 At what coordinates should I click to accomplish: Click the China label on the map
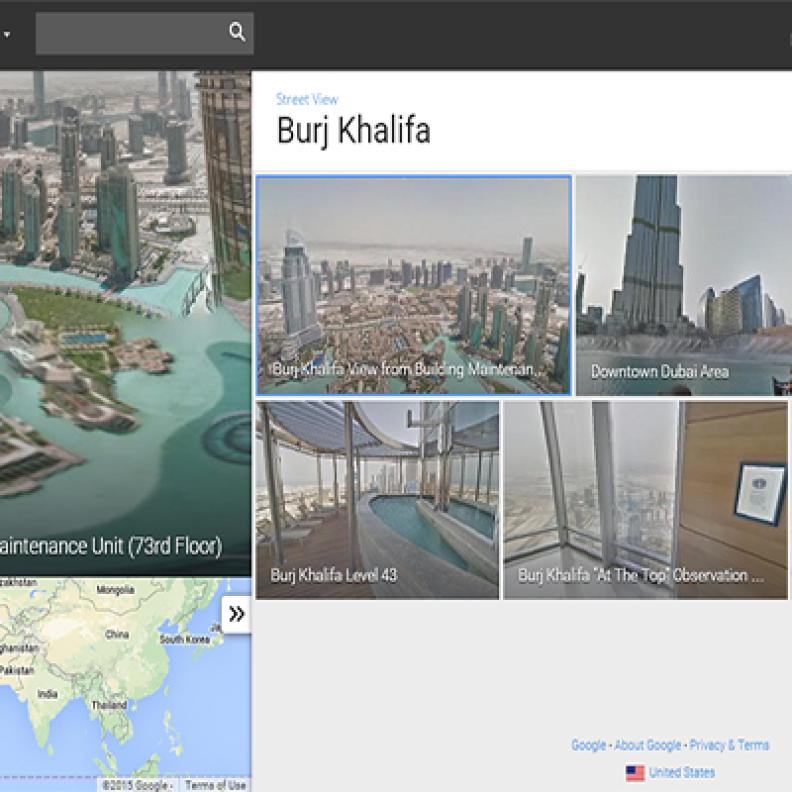117,634
